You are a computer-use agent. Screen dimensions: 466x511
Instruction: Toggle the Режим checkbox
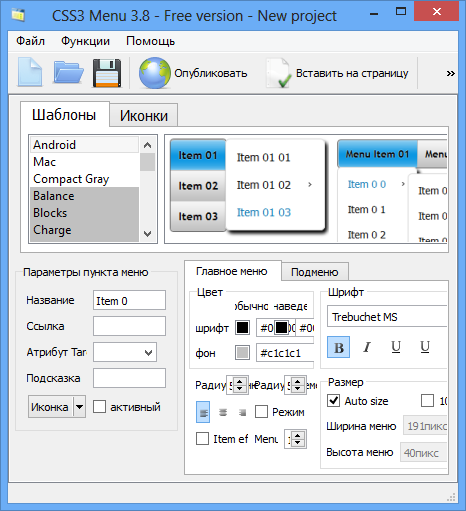tap(261, 412)
